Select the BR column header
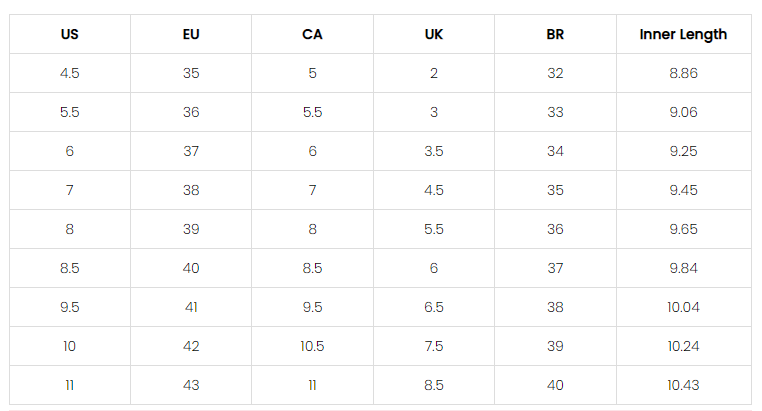The height and width of the screenshot is (411, 762). coord(555,34)
